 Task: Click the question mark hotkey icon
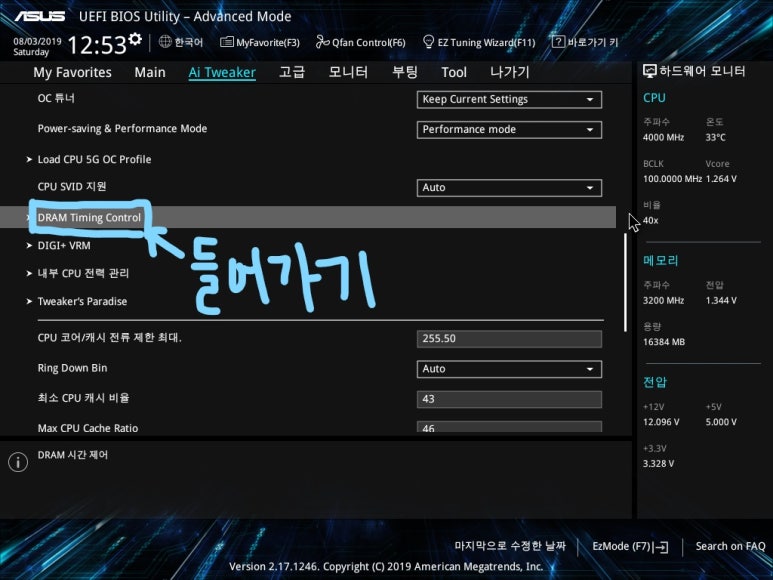pyautogui.click(x=558, y=42)
